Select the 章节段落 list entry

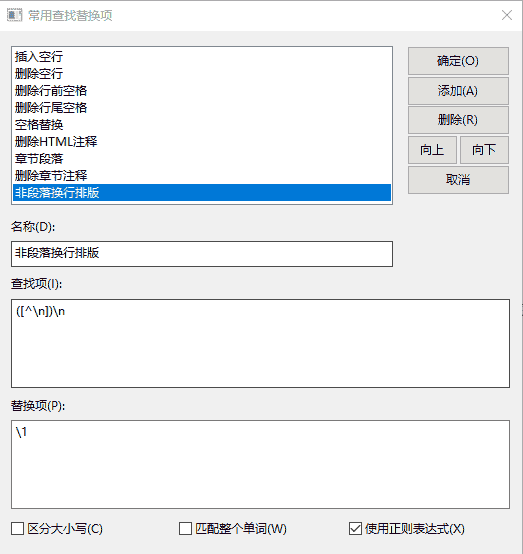[x=202, y=158]
